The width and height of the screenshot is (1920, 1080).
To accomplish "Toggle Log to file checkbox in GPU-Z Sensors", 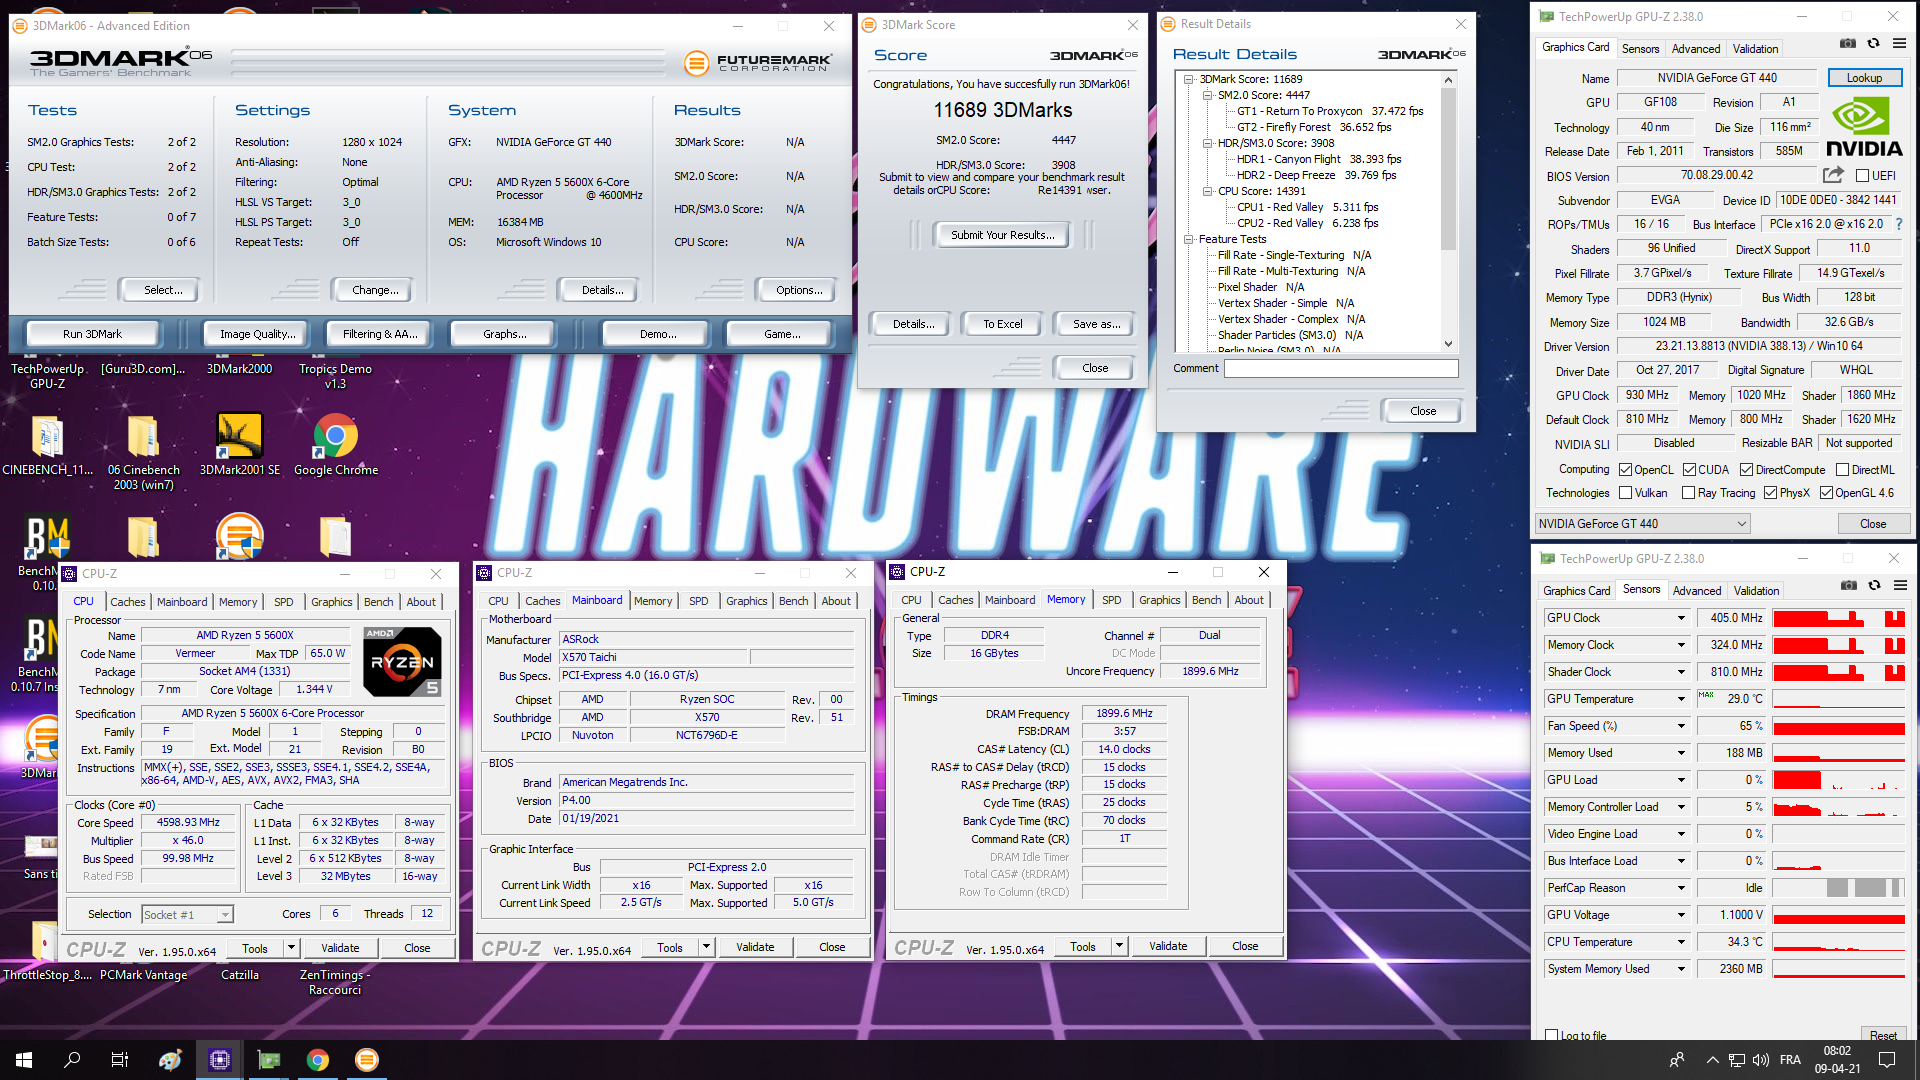I will tap(1552, 1035).
